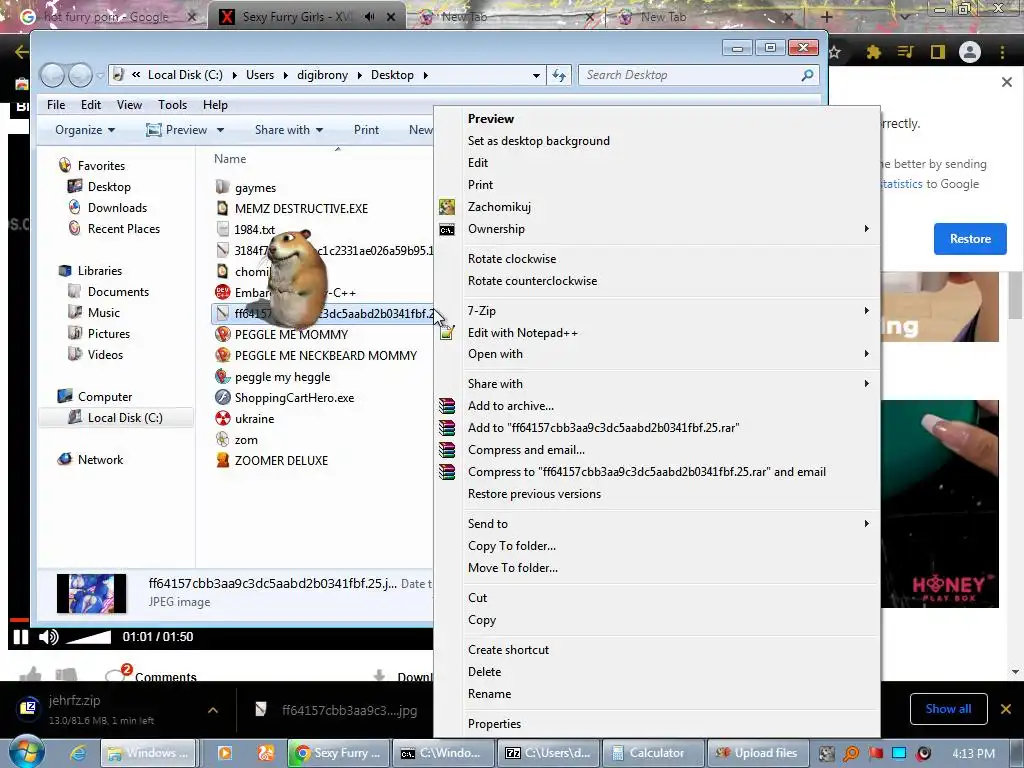Mute the video speaker icon

pyautogui.click(x=49, y=637)
